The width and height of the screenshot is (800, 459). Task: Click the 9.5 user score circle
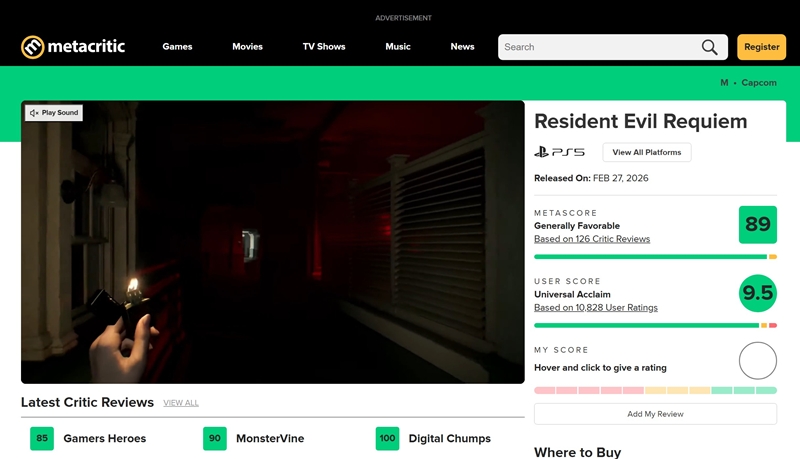757,293
